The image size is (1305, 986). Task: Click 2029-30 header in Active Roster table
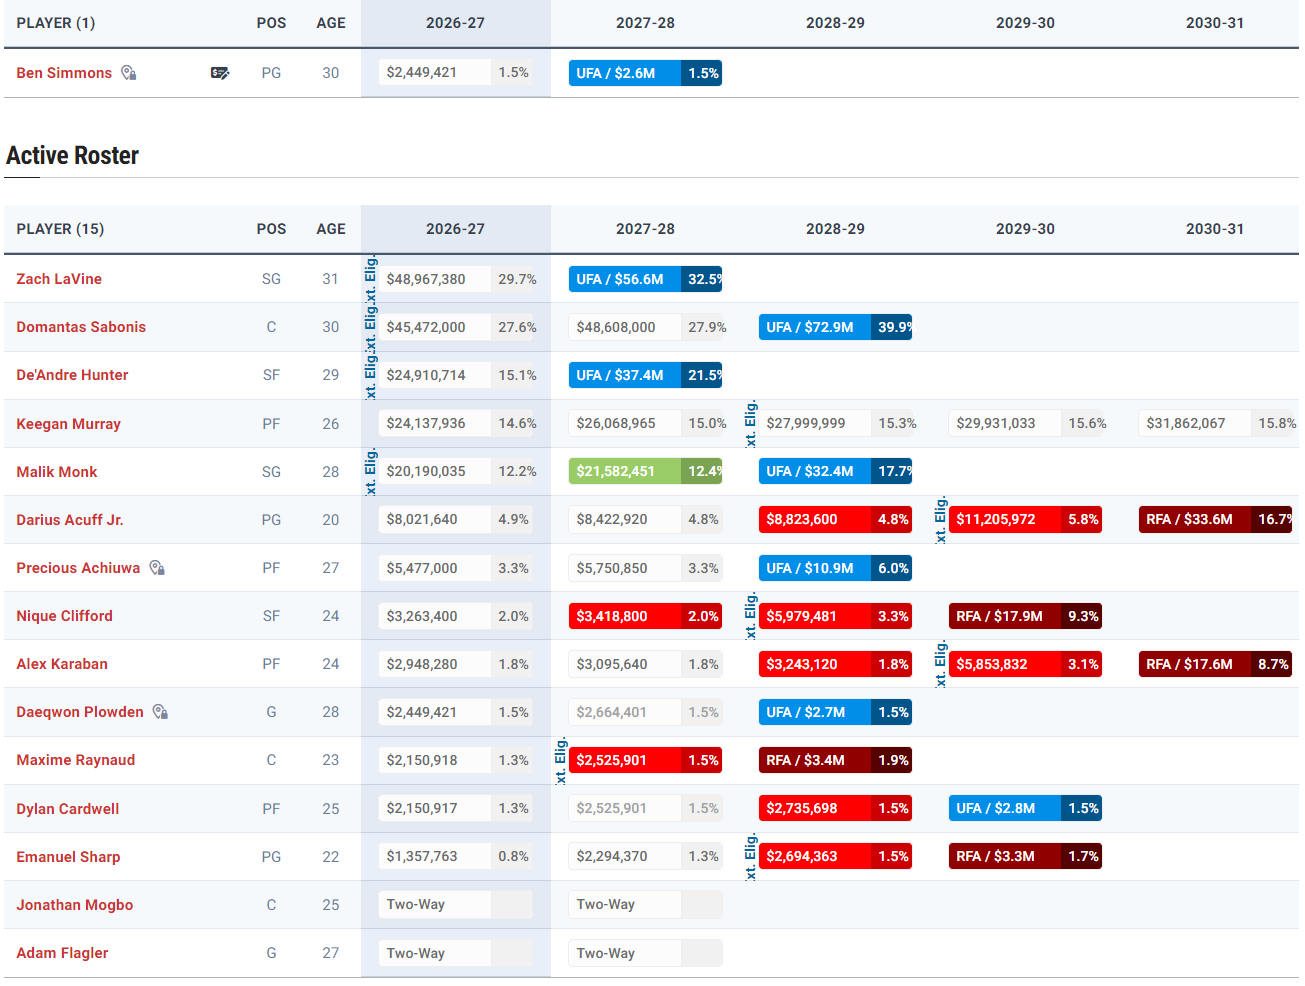[1025, 229]
